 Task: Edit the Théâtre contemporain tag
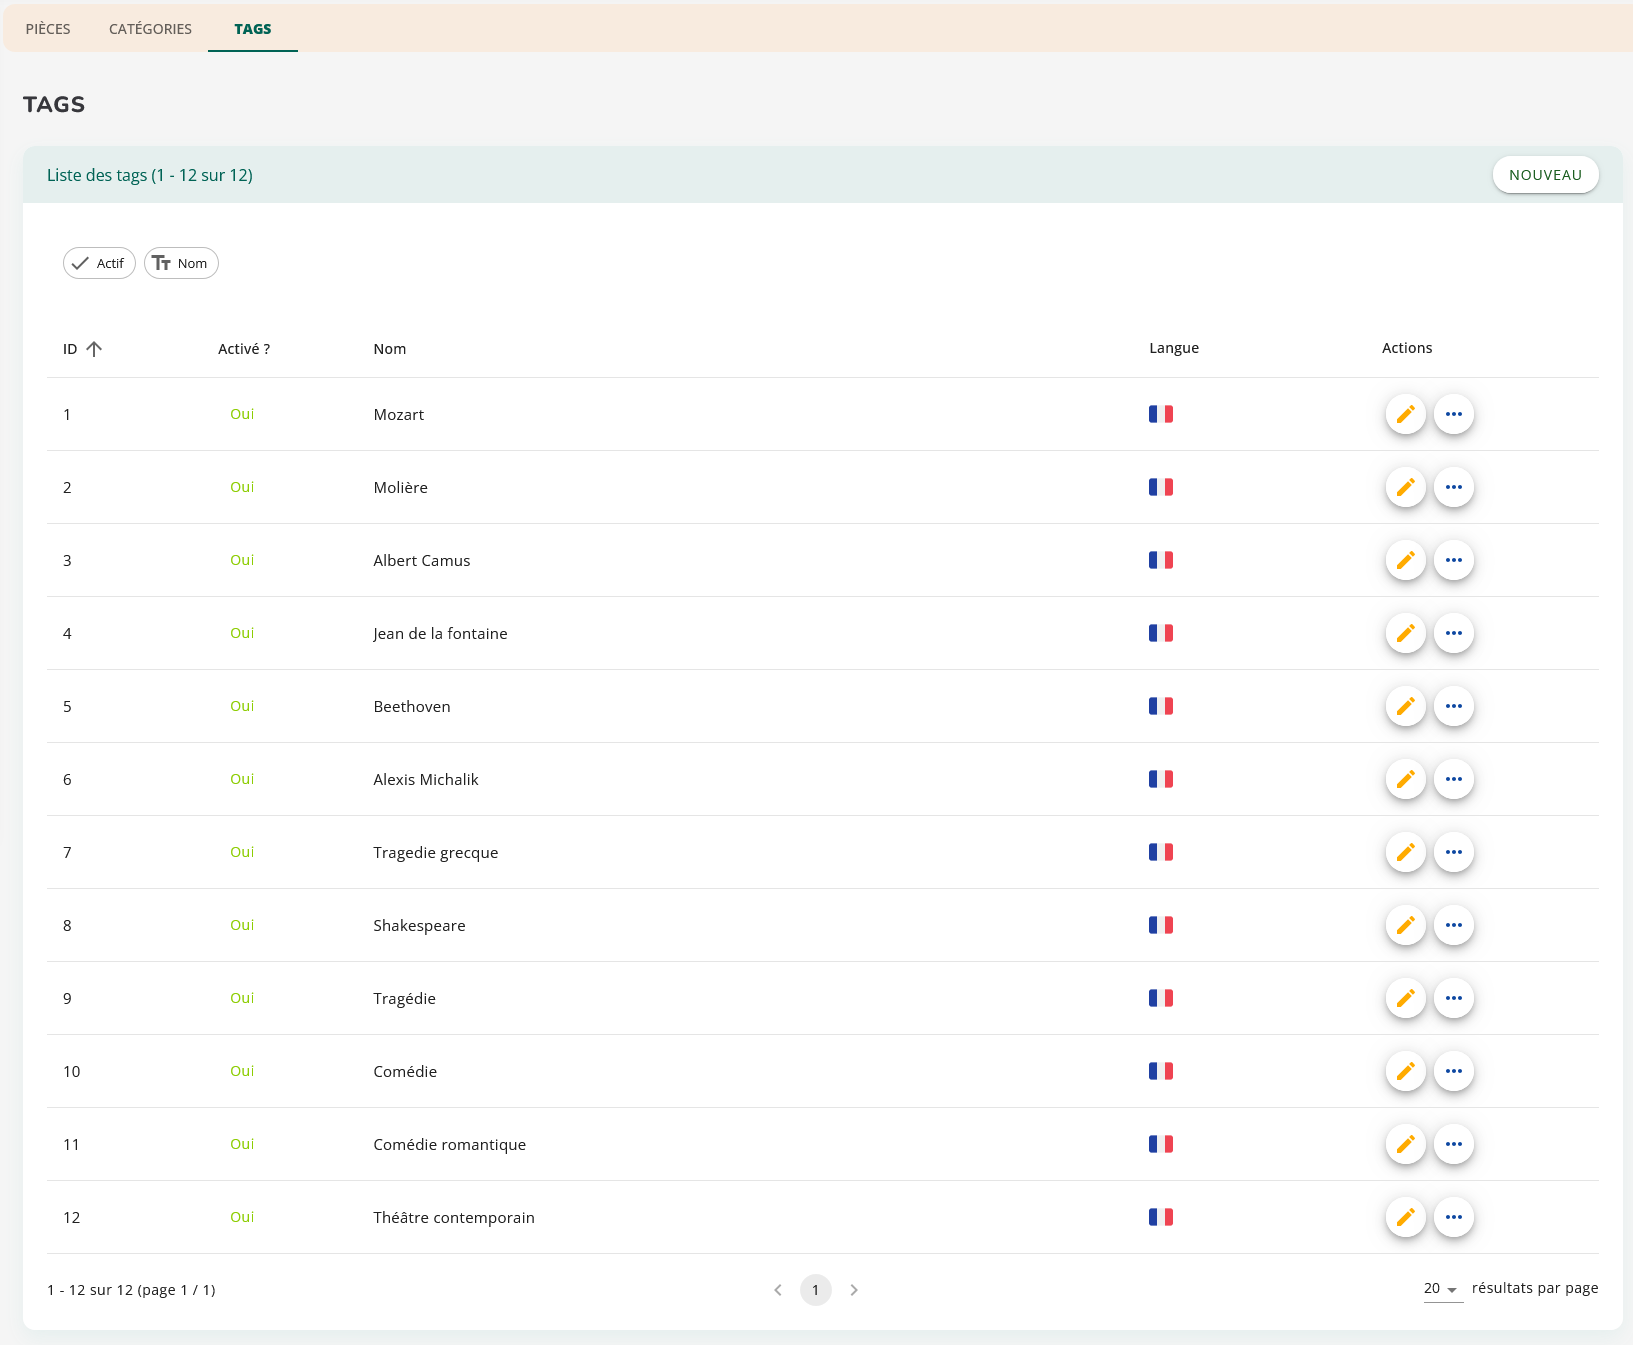coord(1405,1217)
